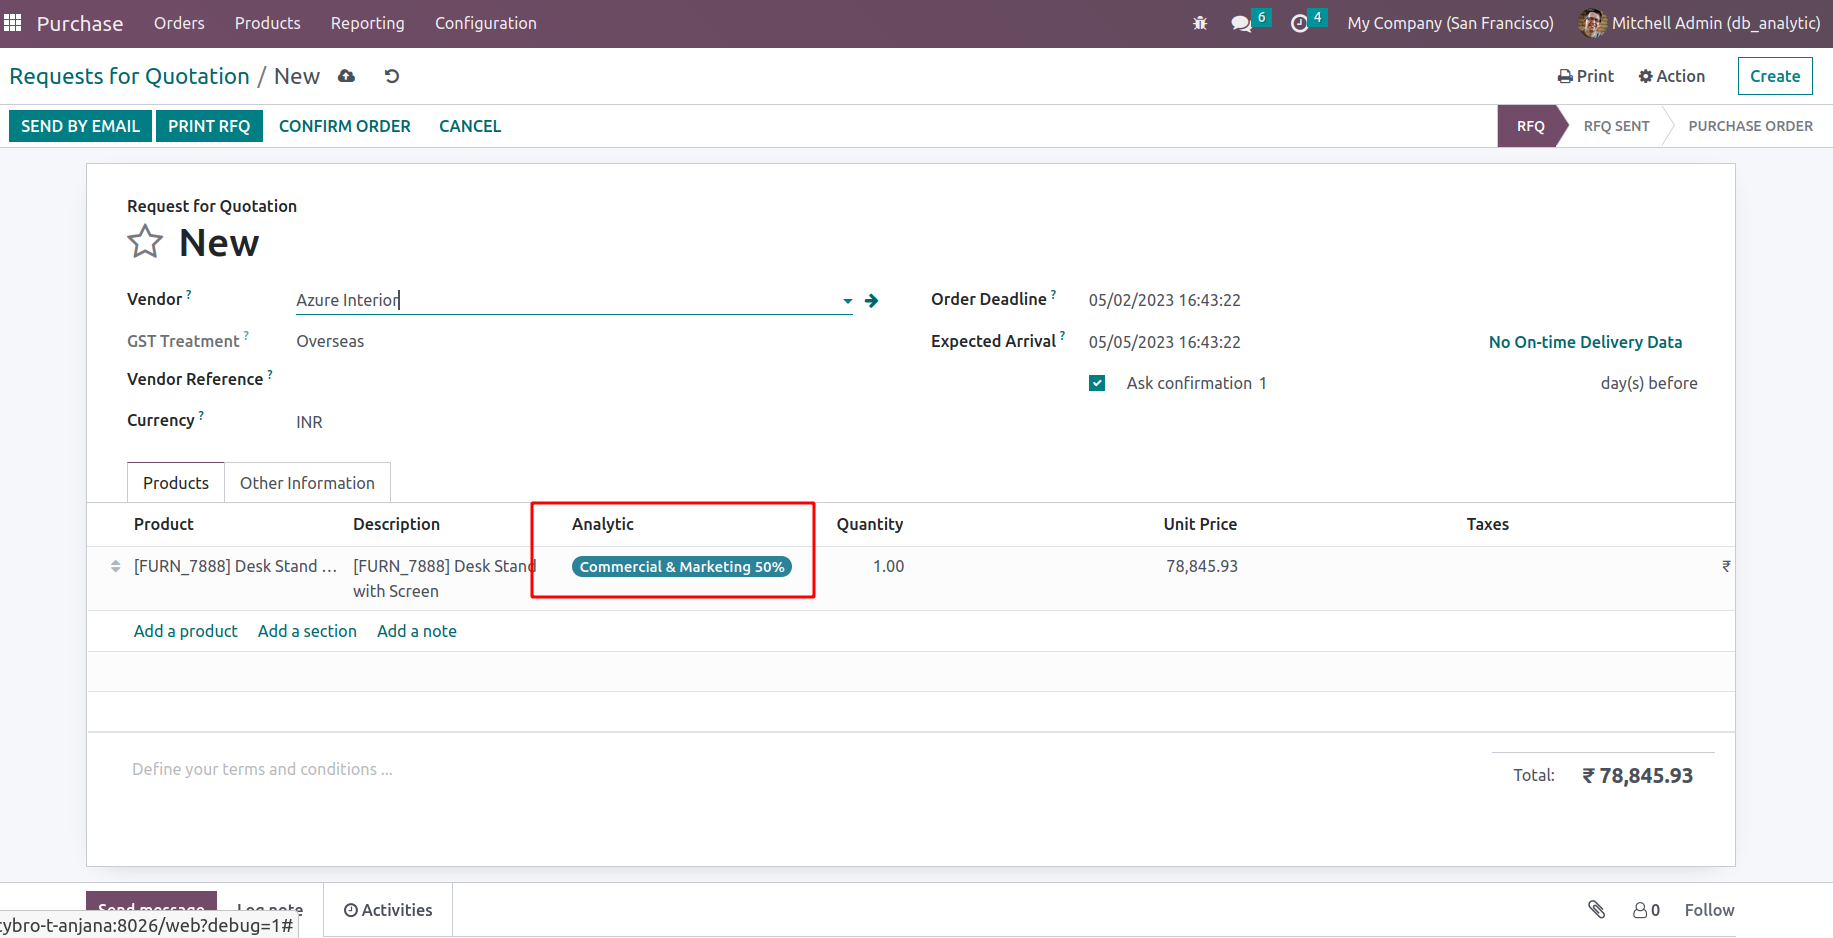Click the Description column header
1833x938 pixels.
pyautogui.click(x=396, y=524)
